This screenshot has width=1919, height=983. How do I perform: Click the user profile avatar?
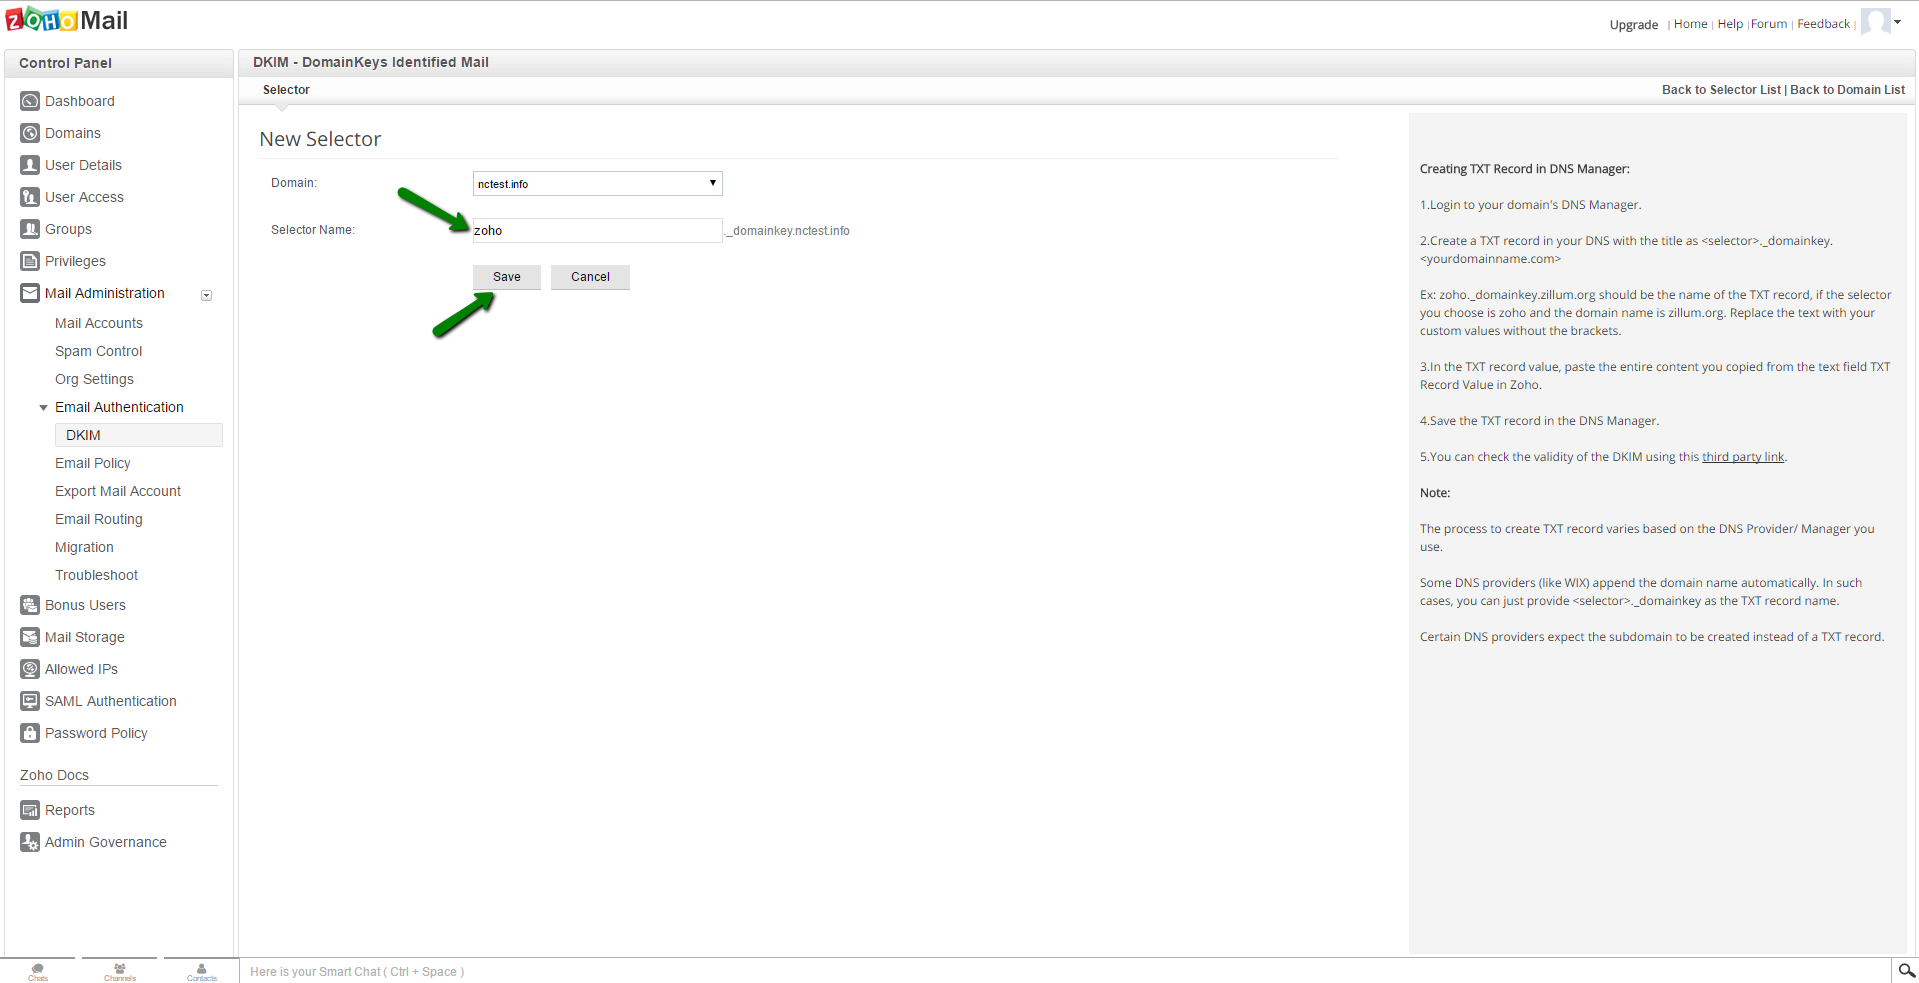point(1875,22)
